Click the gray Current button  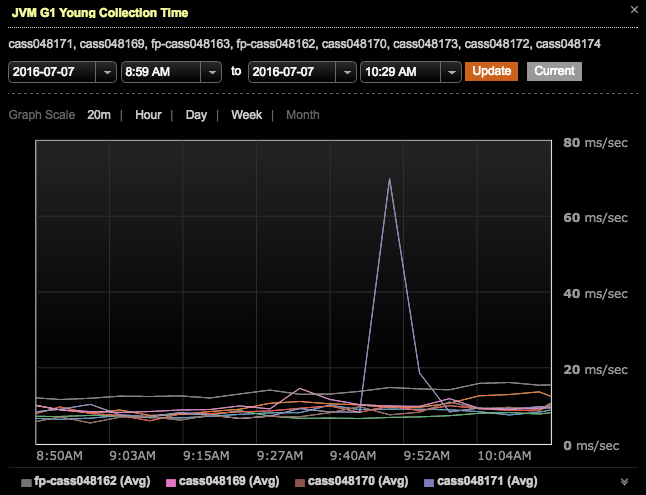coord(554,71)
